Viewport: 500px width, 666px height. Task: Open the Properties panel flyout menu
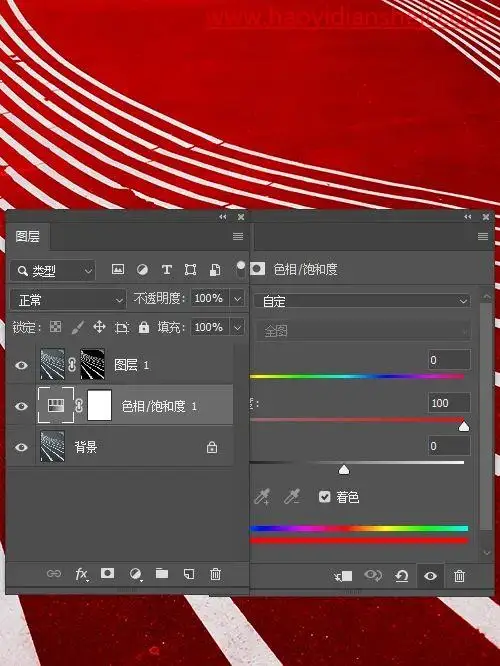click(483, 236)
